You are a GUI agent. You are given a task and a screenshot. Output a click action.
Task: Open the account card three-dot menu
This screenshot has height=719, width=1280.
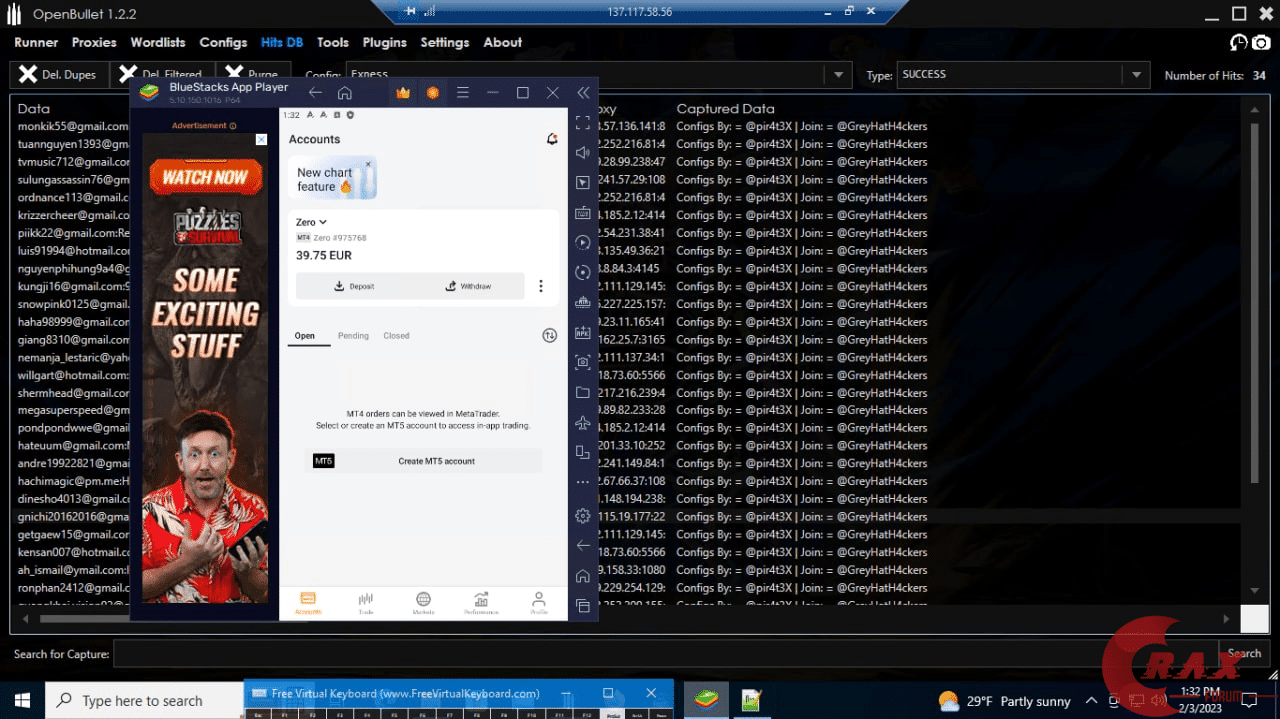[541, 286]
